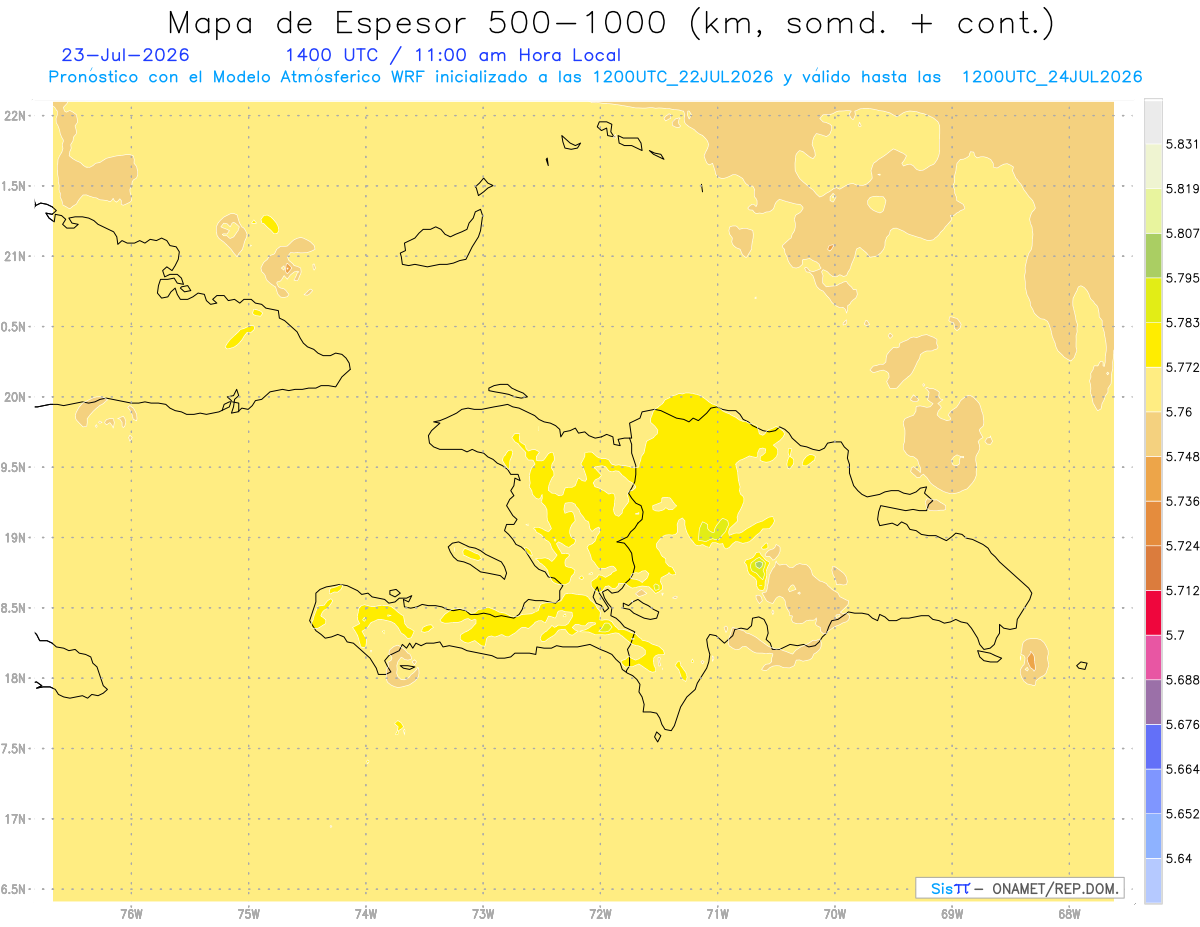1200x927 pixels.
Task: Click the 75W longitude label
Action: point(249,913)
